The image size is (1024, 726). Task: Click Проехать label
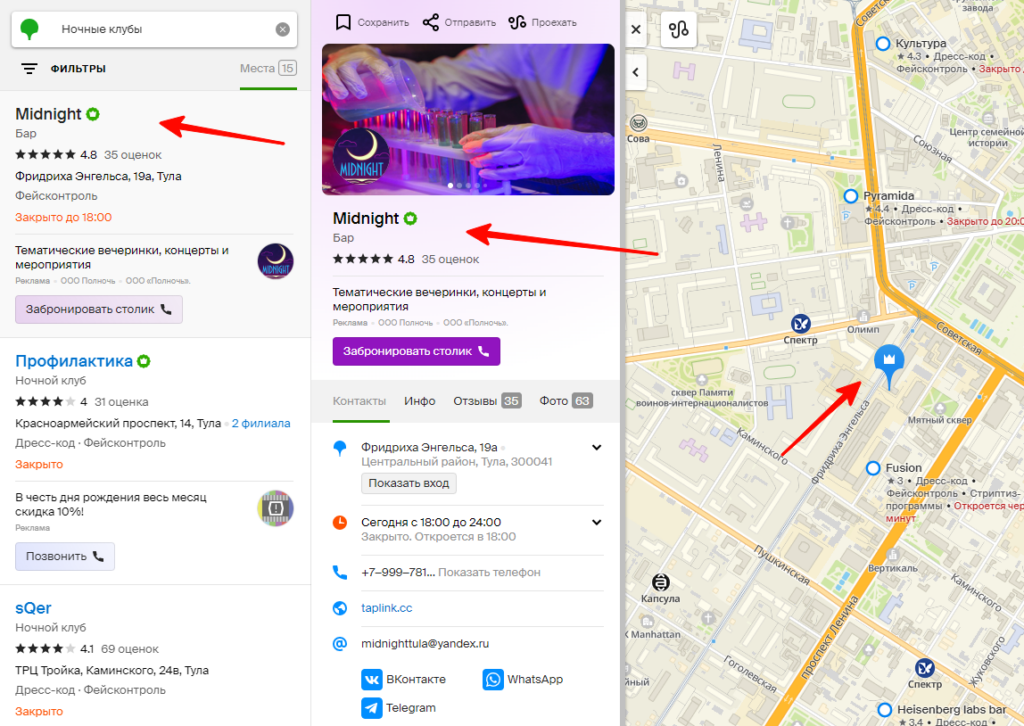coord(554,22)
